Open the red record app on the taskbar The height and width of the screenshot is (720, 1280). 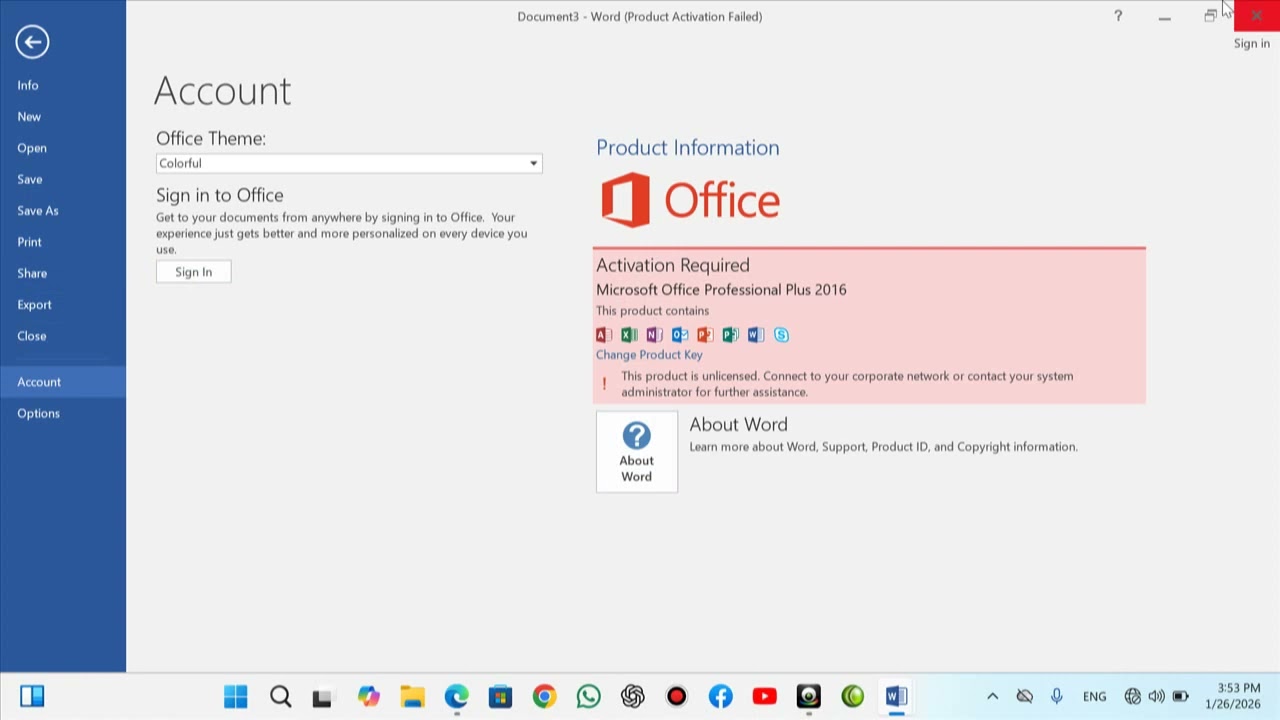tap(676, 696)
